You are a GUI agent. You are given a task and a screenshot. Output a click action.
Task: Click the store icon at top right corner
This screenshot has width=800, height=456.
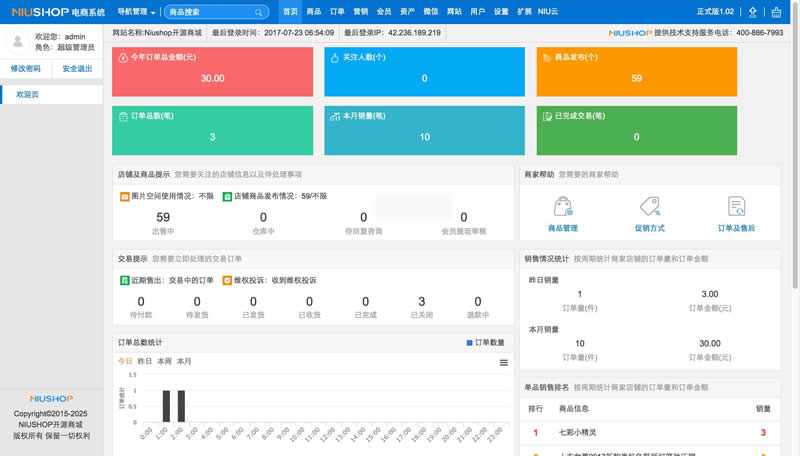778,13
